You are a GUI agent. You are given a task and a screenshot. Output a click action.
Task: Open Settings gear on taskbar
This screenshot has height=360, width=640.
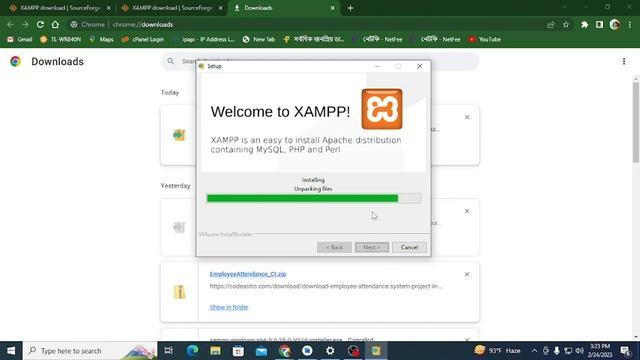pyautogui.click(x=330, y=351)
